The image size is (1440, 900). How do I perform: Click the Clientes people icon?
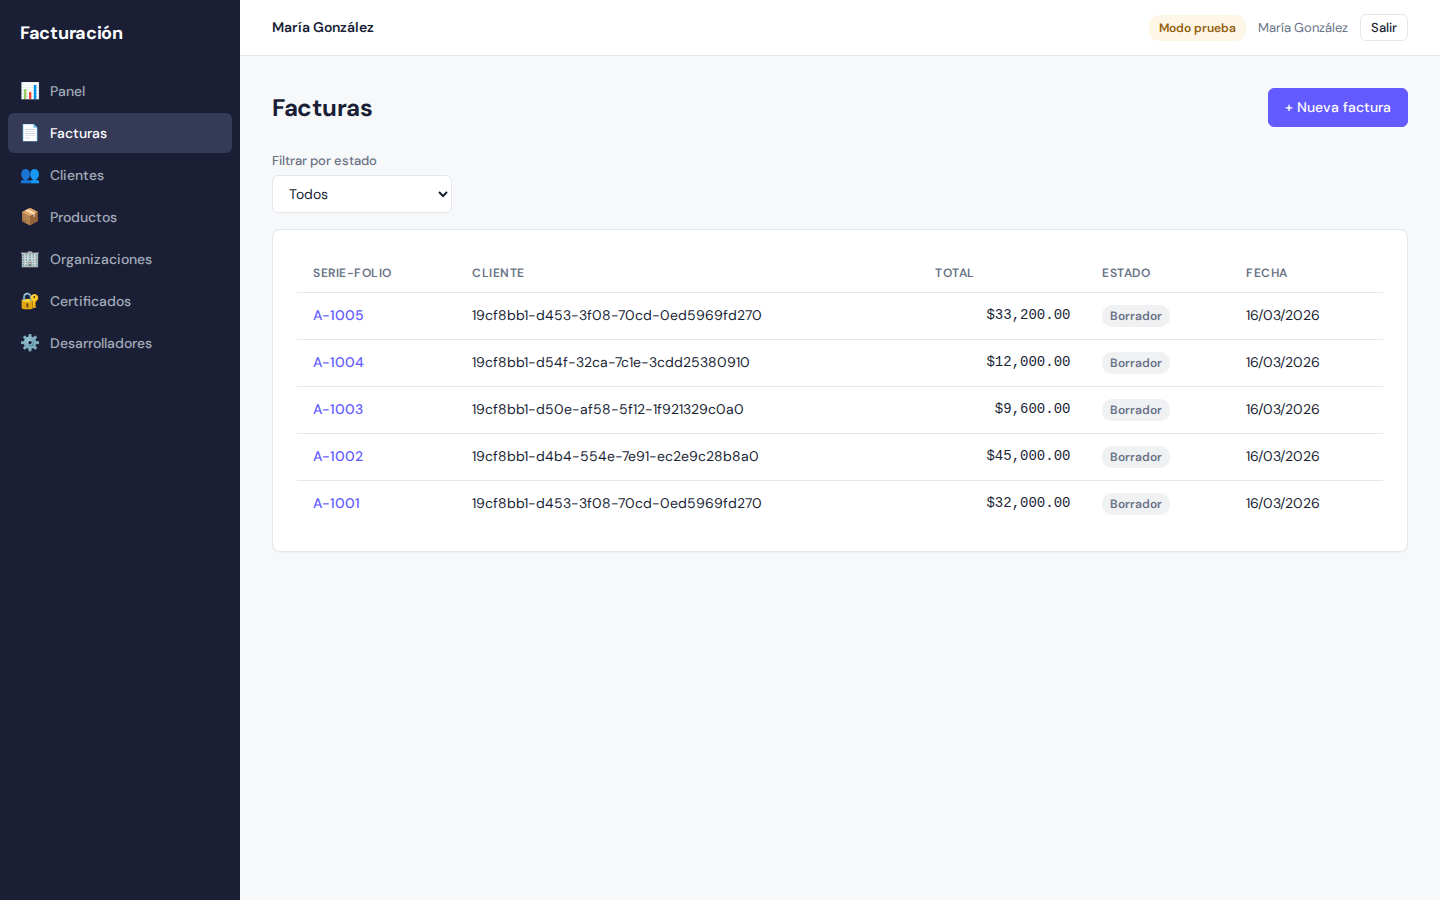point(30,175)
